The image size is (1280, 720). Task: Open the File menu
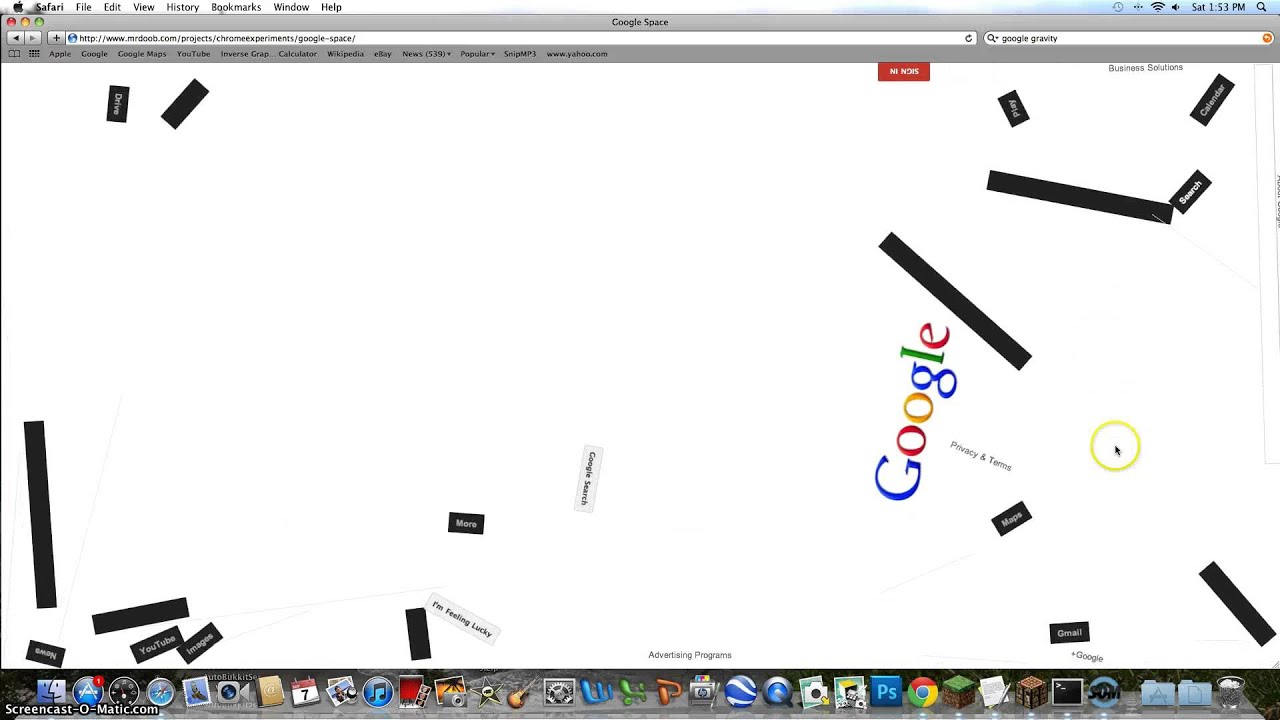(84, 7)
